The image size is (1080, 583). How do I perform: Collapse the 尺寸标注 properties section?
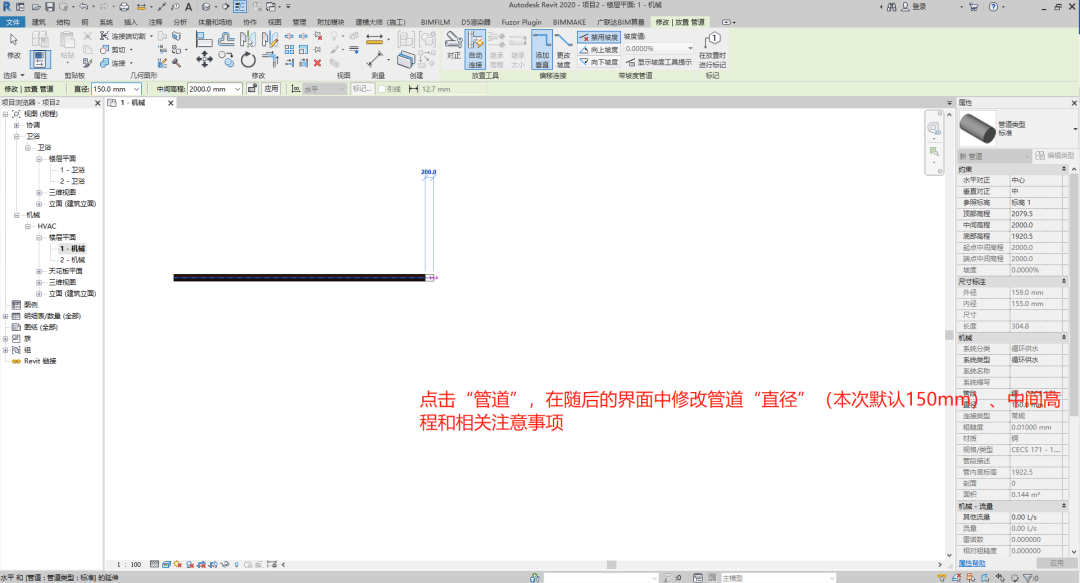[1063, 281]
